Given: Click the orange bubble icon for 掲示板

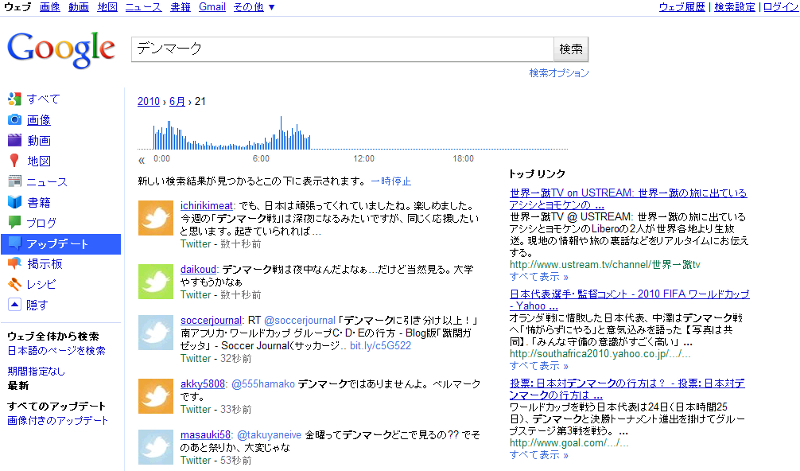Looking at the screenshot, I should click(14, 264).
